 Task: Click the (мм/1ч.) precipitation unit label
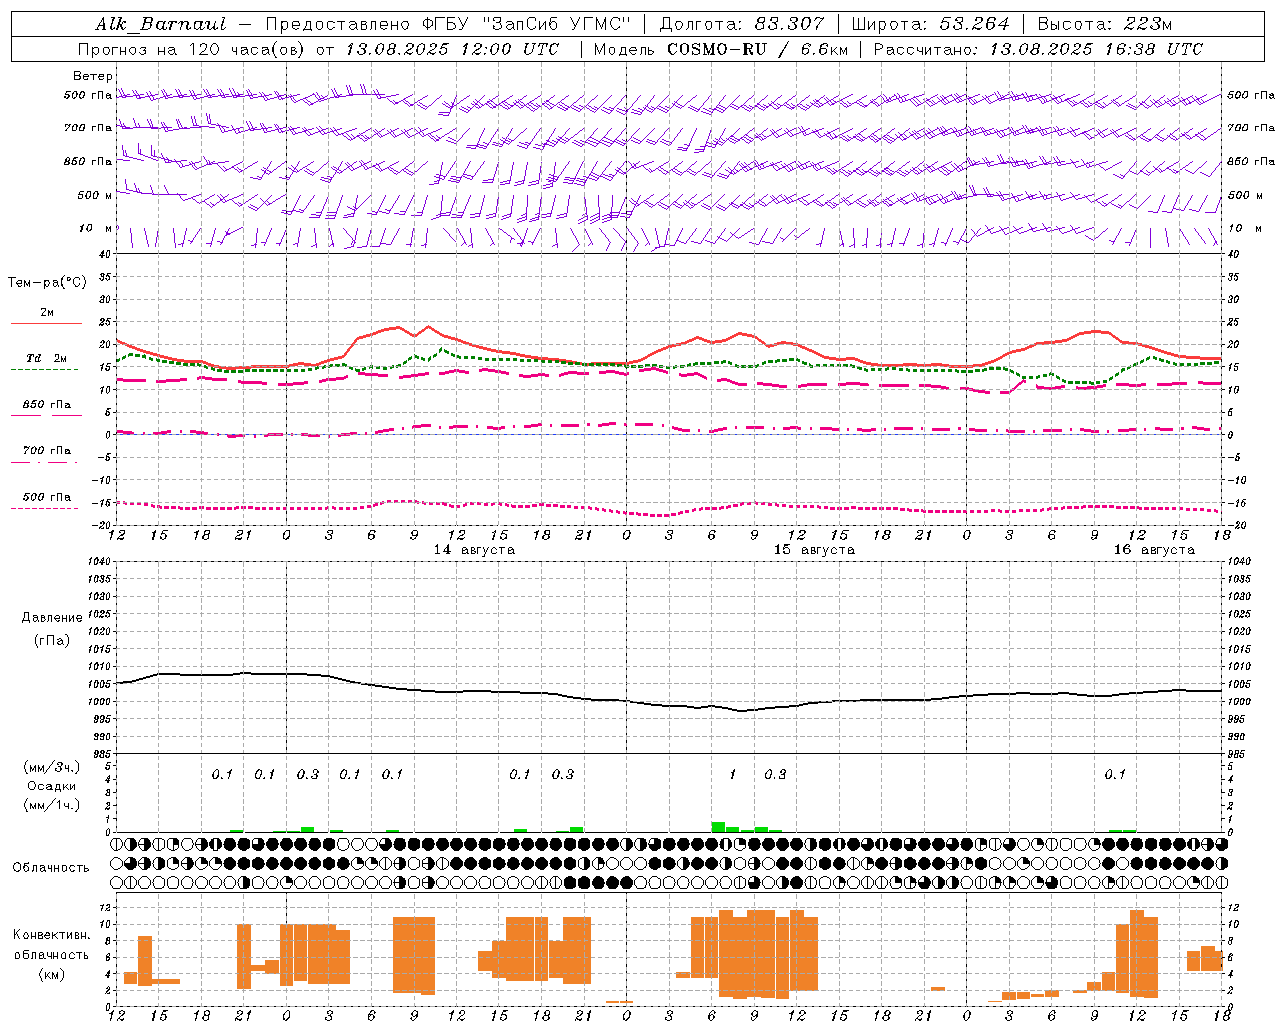pyautogui.click(x=52, y=805)
